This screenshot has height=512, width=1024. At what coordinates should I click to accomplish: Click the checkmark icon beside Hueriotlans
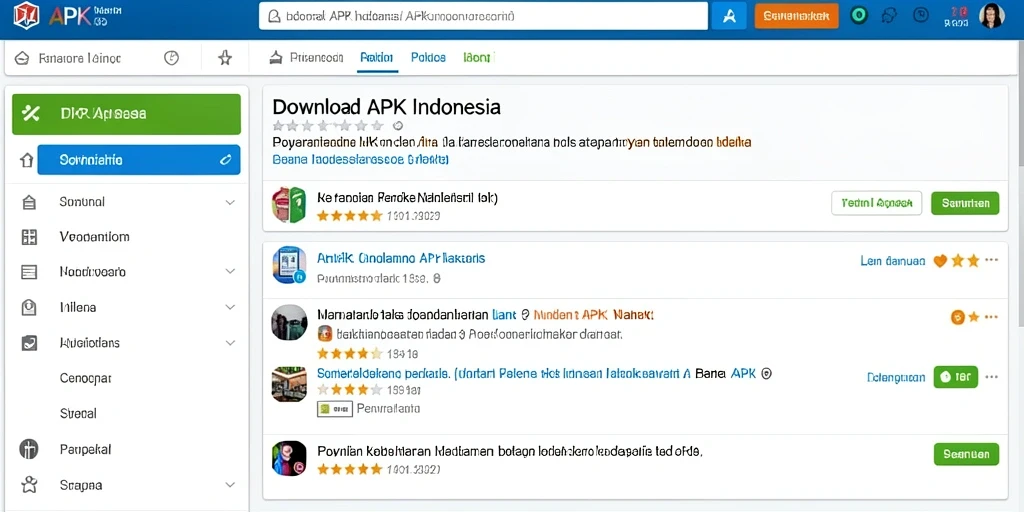(29, 343)
